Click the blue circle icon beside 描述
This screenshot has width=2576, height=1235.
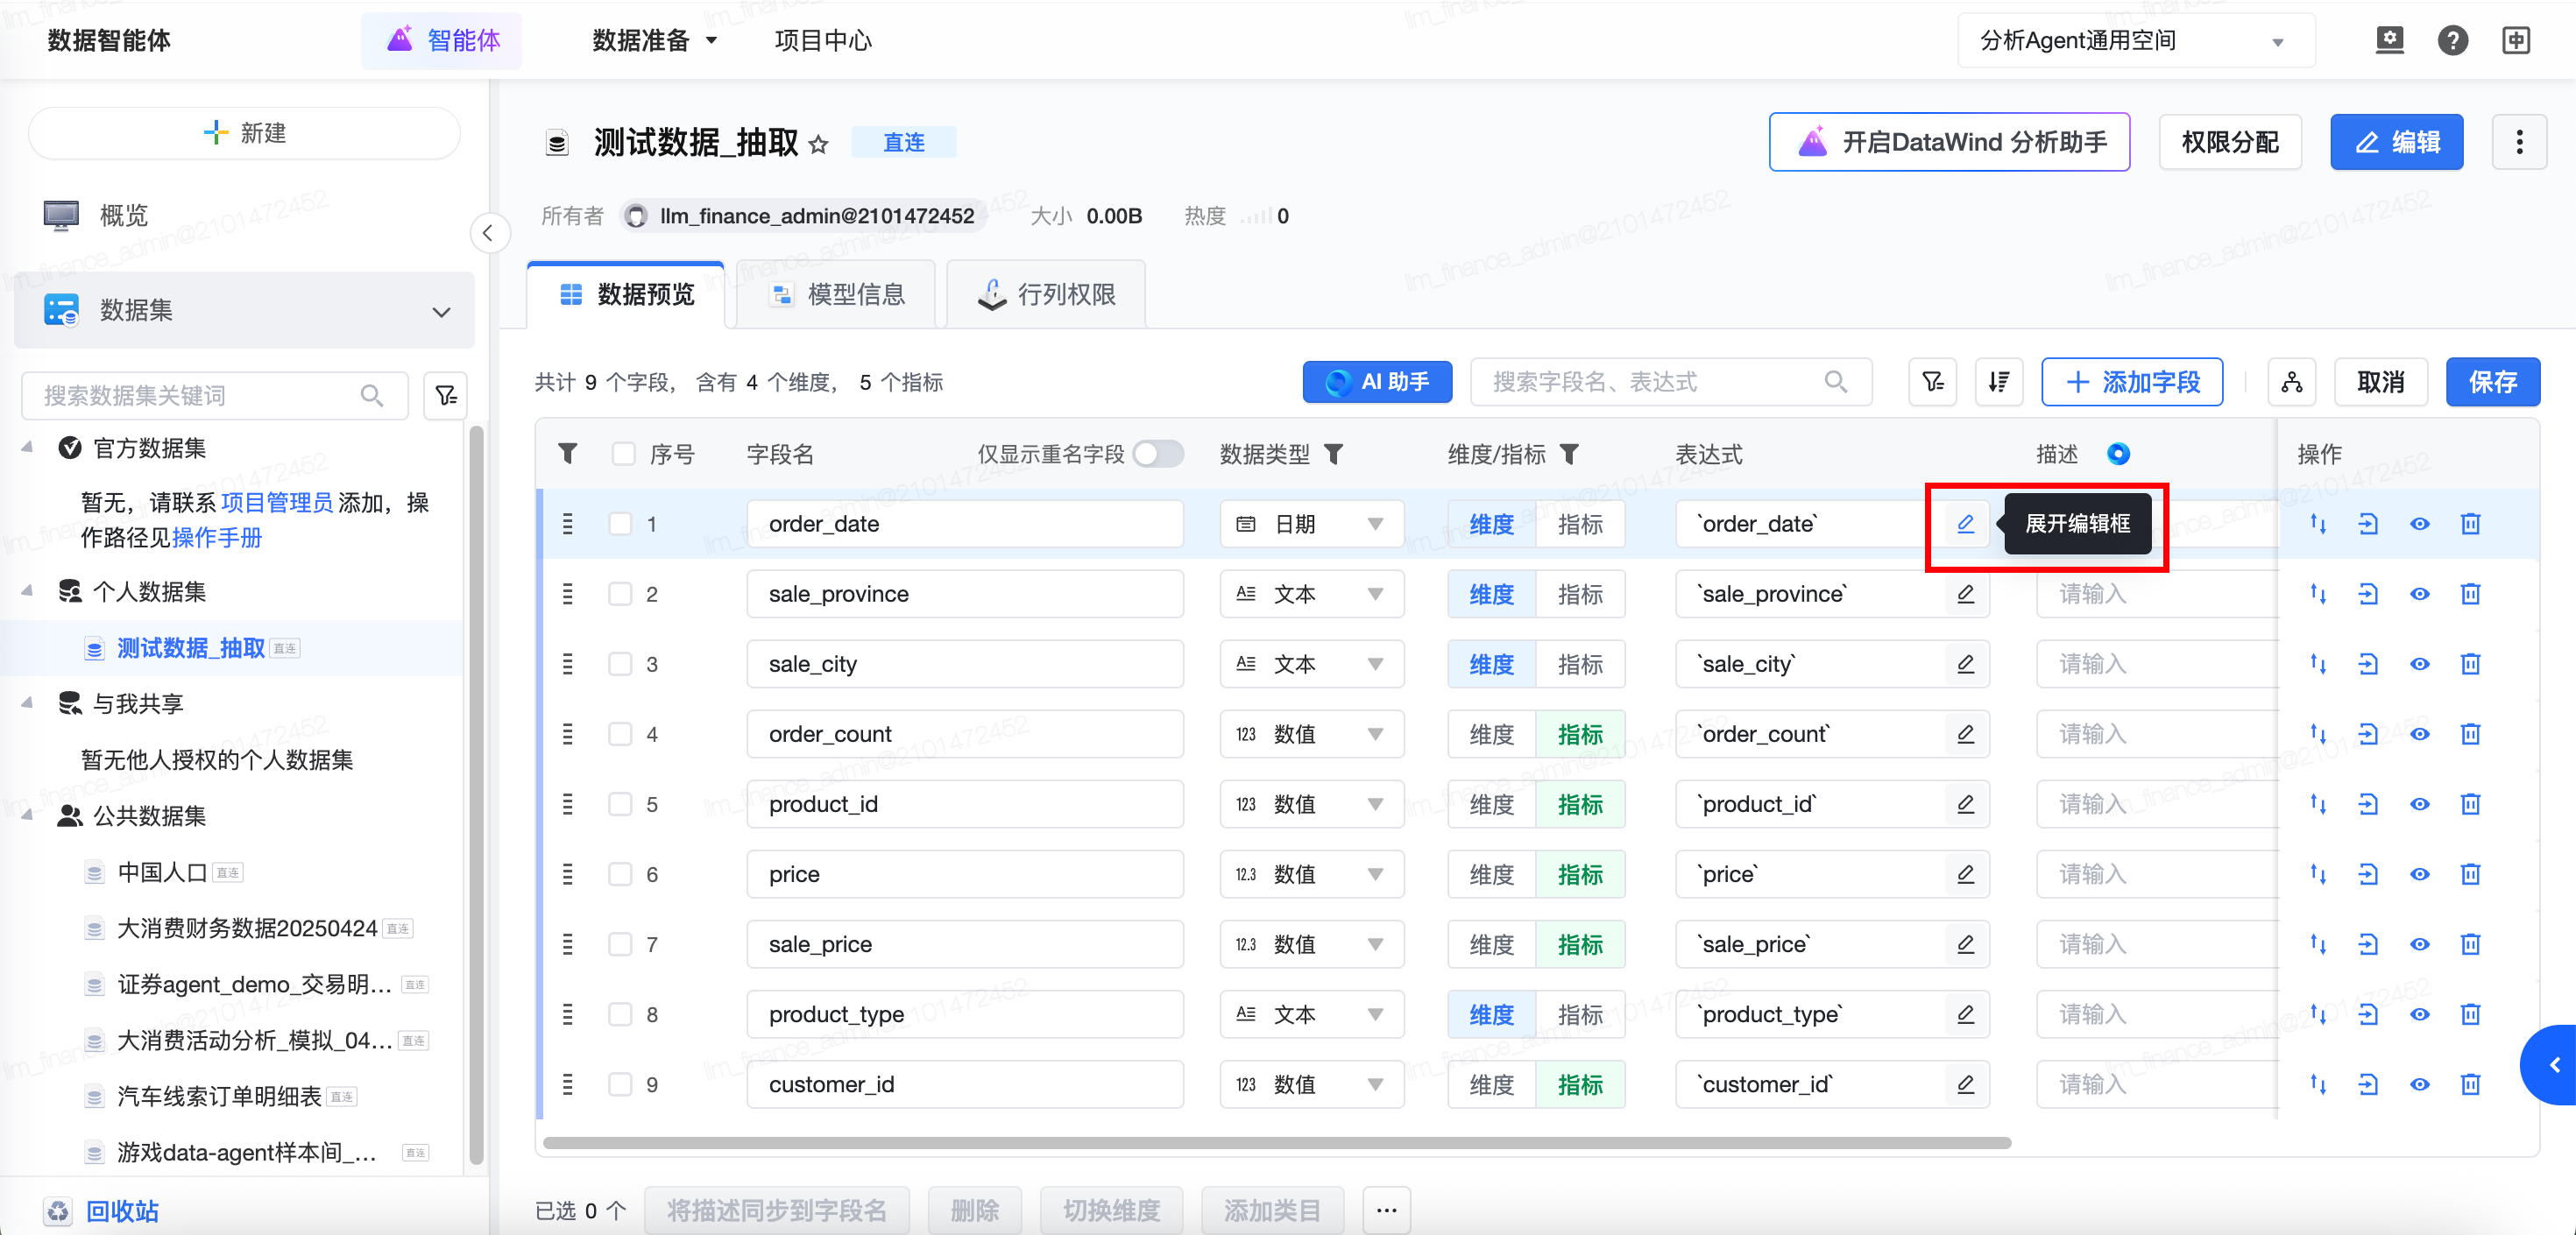click(x=2118, y=454)
